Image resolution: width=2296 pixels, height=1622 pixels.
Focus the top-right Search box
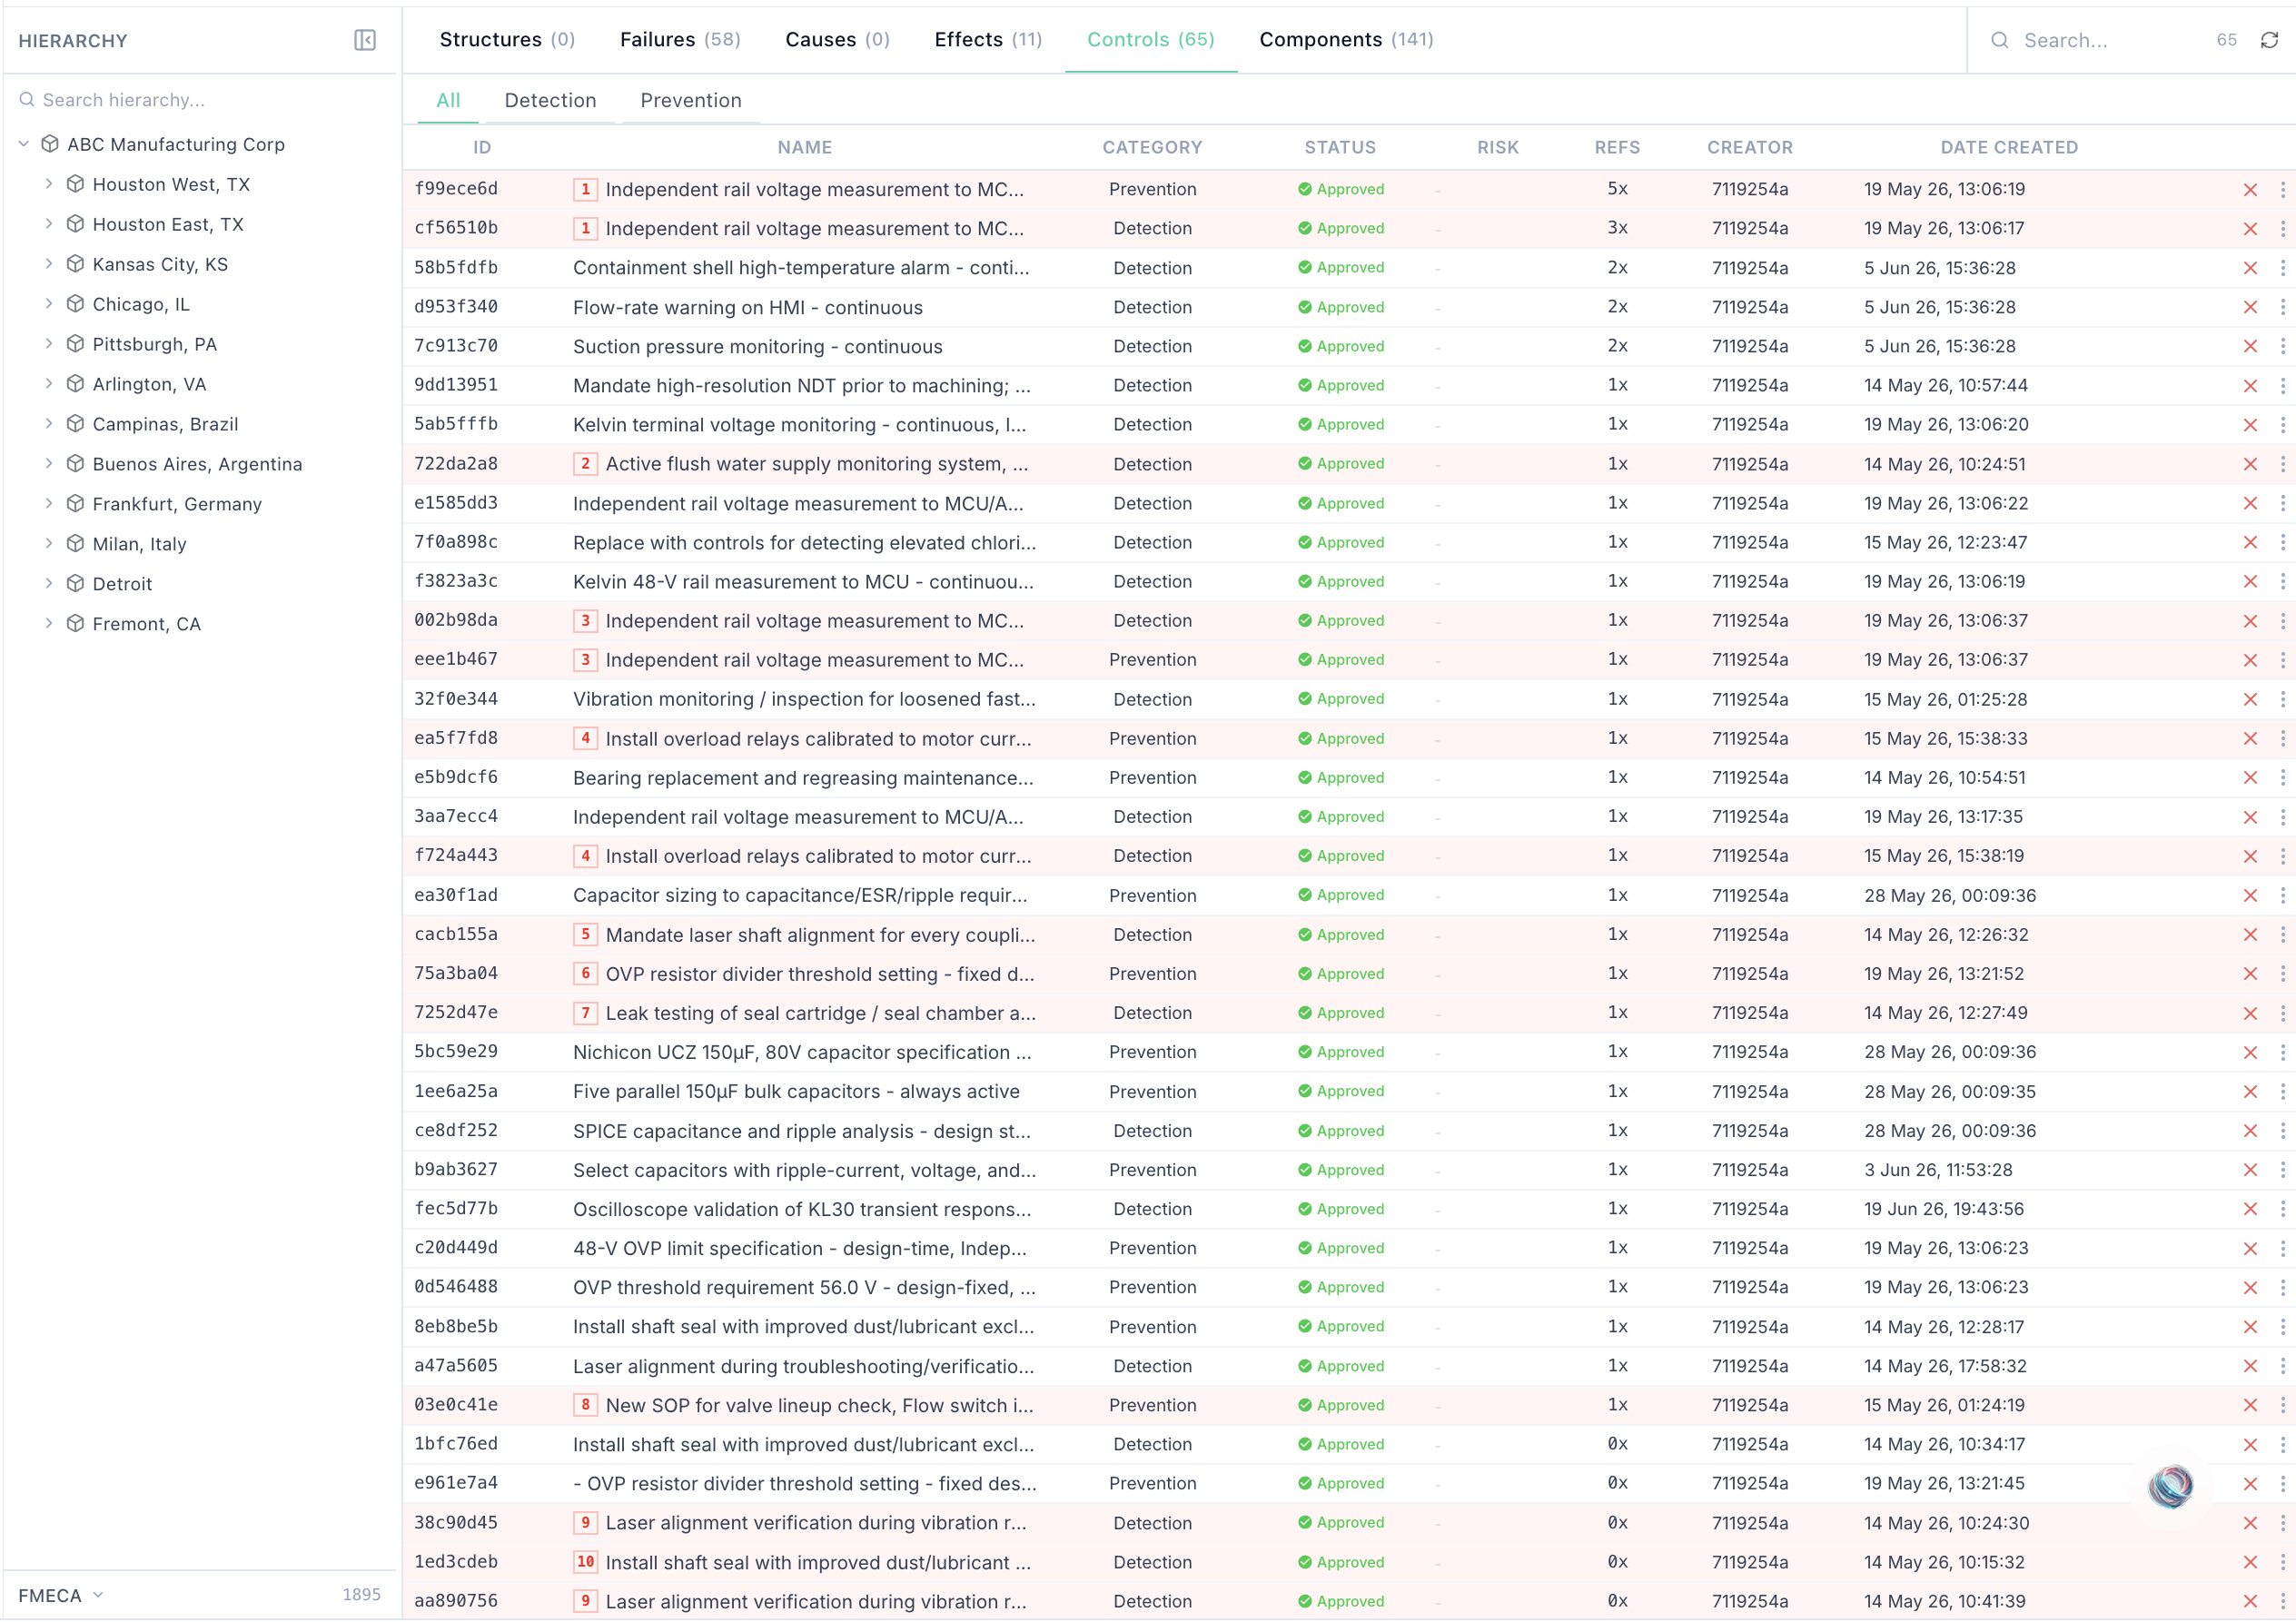[x=2110, y=40]
